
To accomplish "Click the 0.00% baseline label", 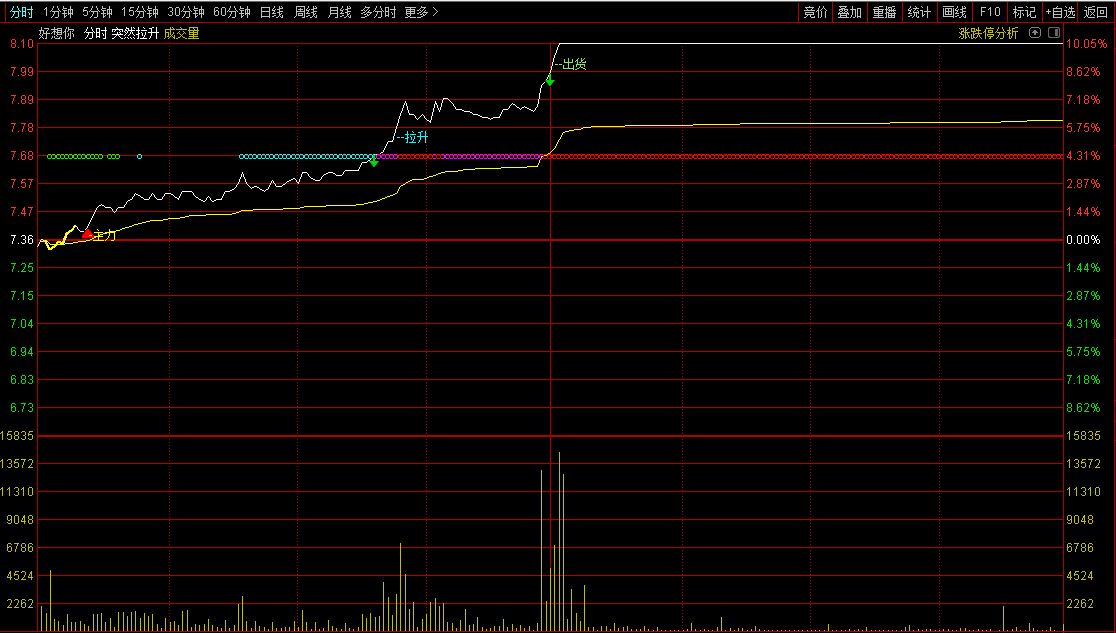I will (x=1083, y=240).
